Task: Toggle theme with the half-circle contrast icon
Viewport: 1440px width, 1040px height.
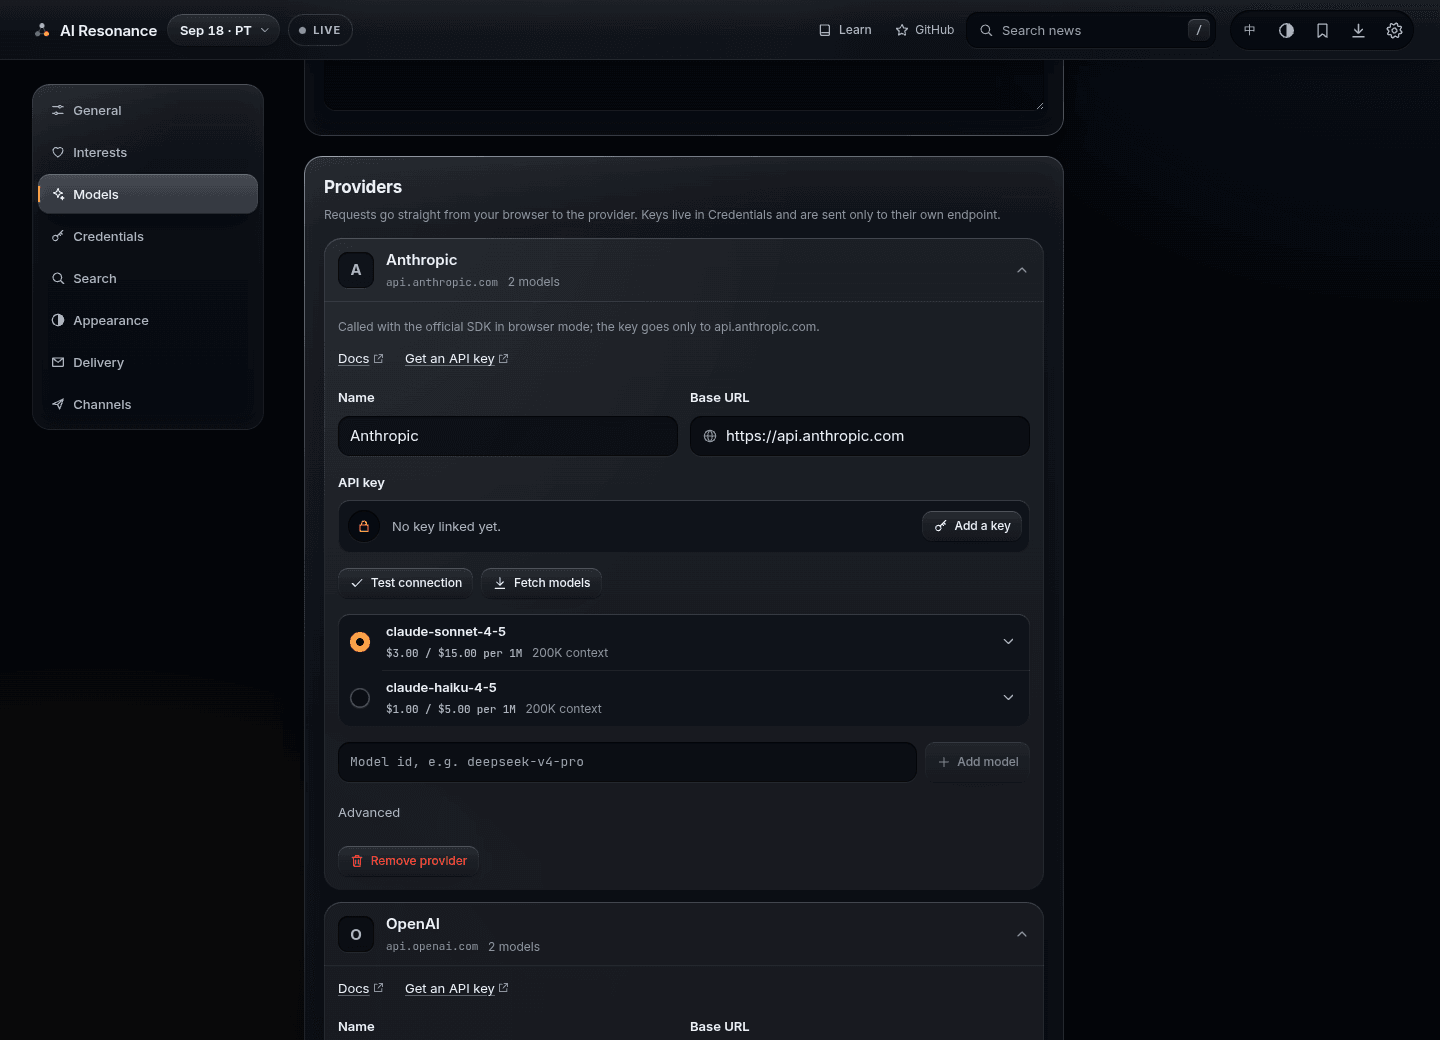Action: (1286, 30)
